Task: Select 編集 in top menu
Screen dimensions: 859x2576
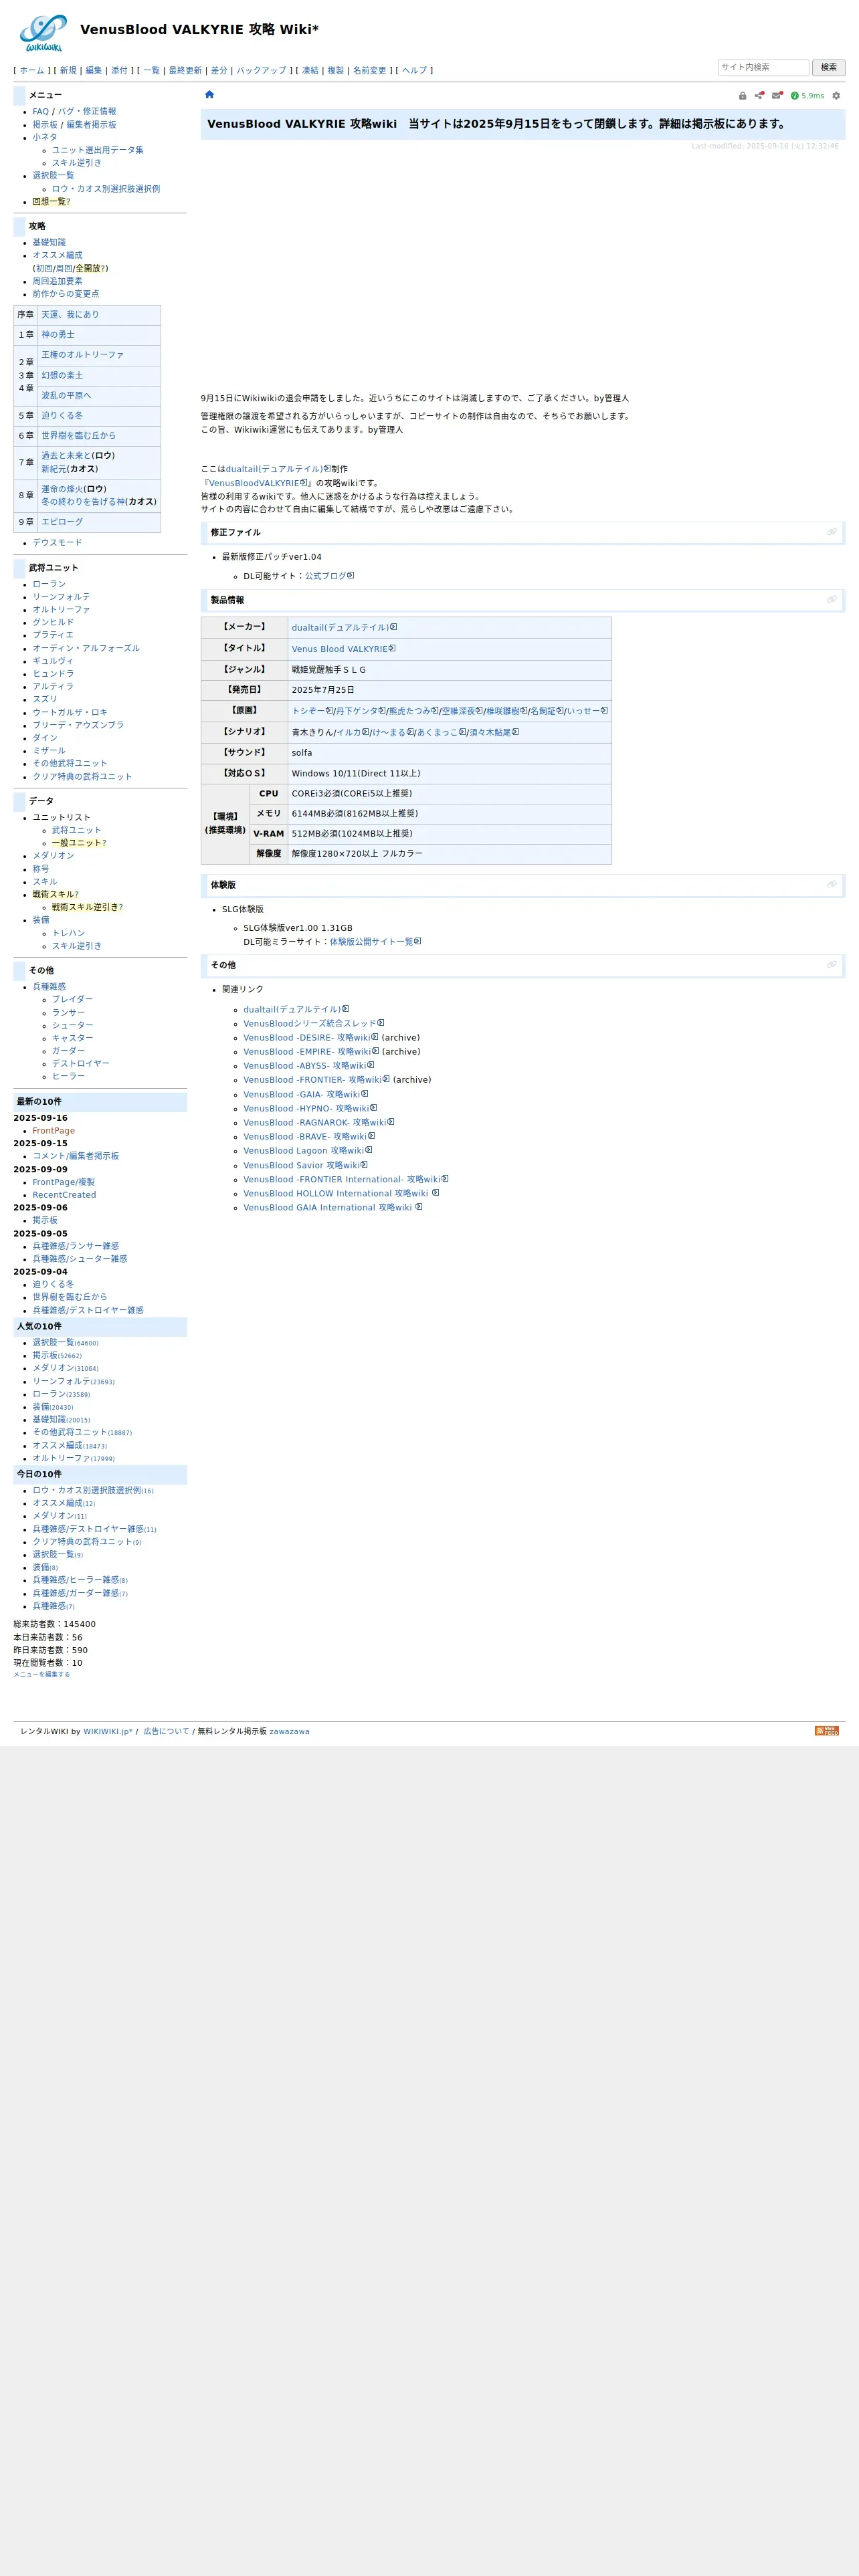Action: click(x=94, y=71)
